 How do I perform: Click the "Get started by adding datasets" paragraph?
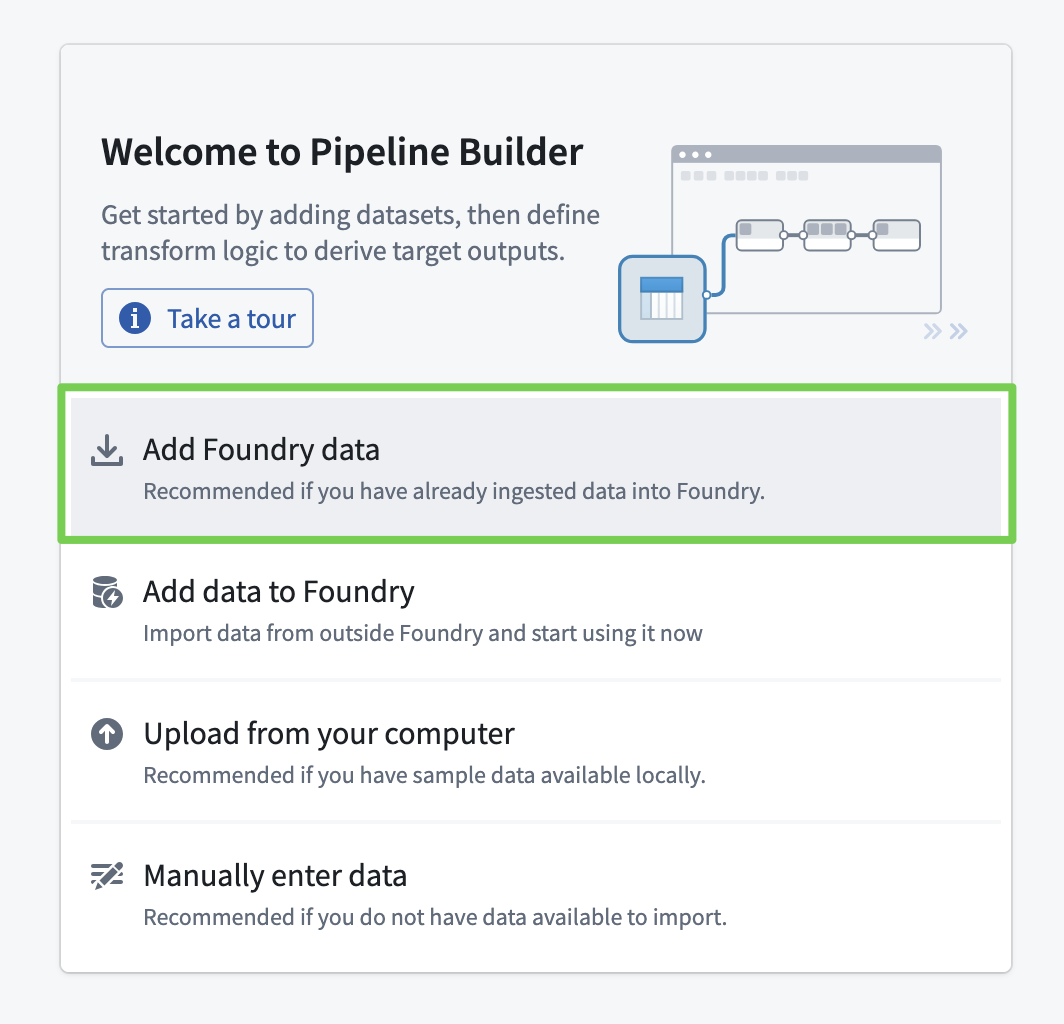point(350,232)
